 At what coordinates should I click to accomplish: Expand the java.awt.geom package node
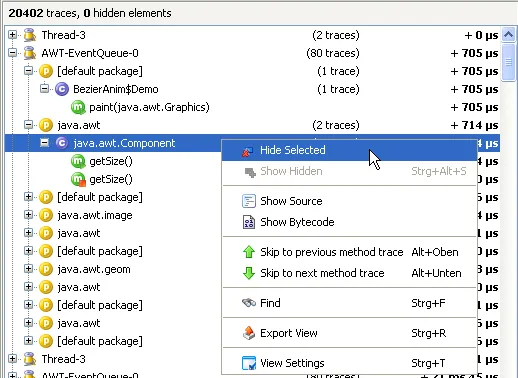pos(28,269)
